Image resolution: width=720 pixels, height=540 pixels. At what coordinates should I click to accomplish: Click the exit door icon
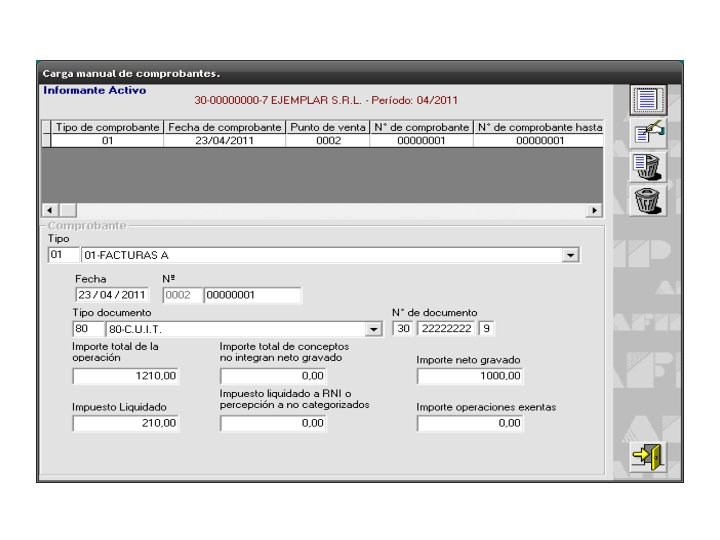(647, 456)
